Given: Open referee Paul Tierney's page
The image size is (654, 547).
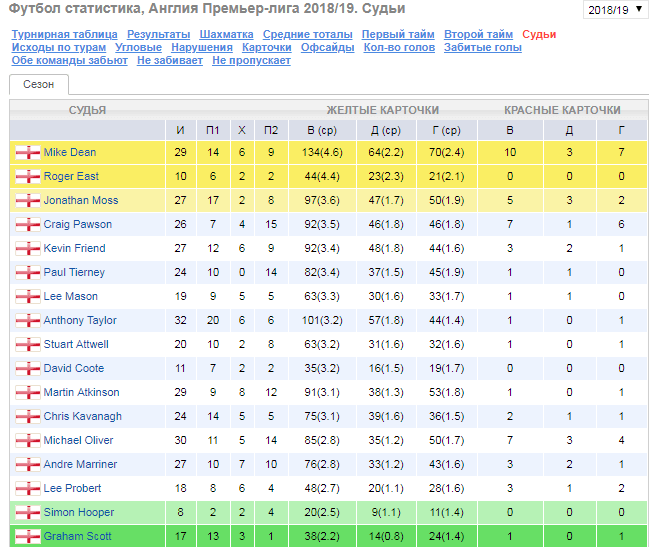Looking at the screenshot, I should coord(74,272).
